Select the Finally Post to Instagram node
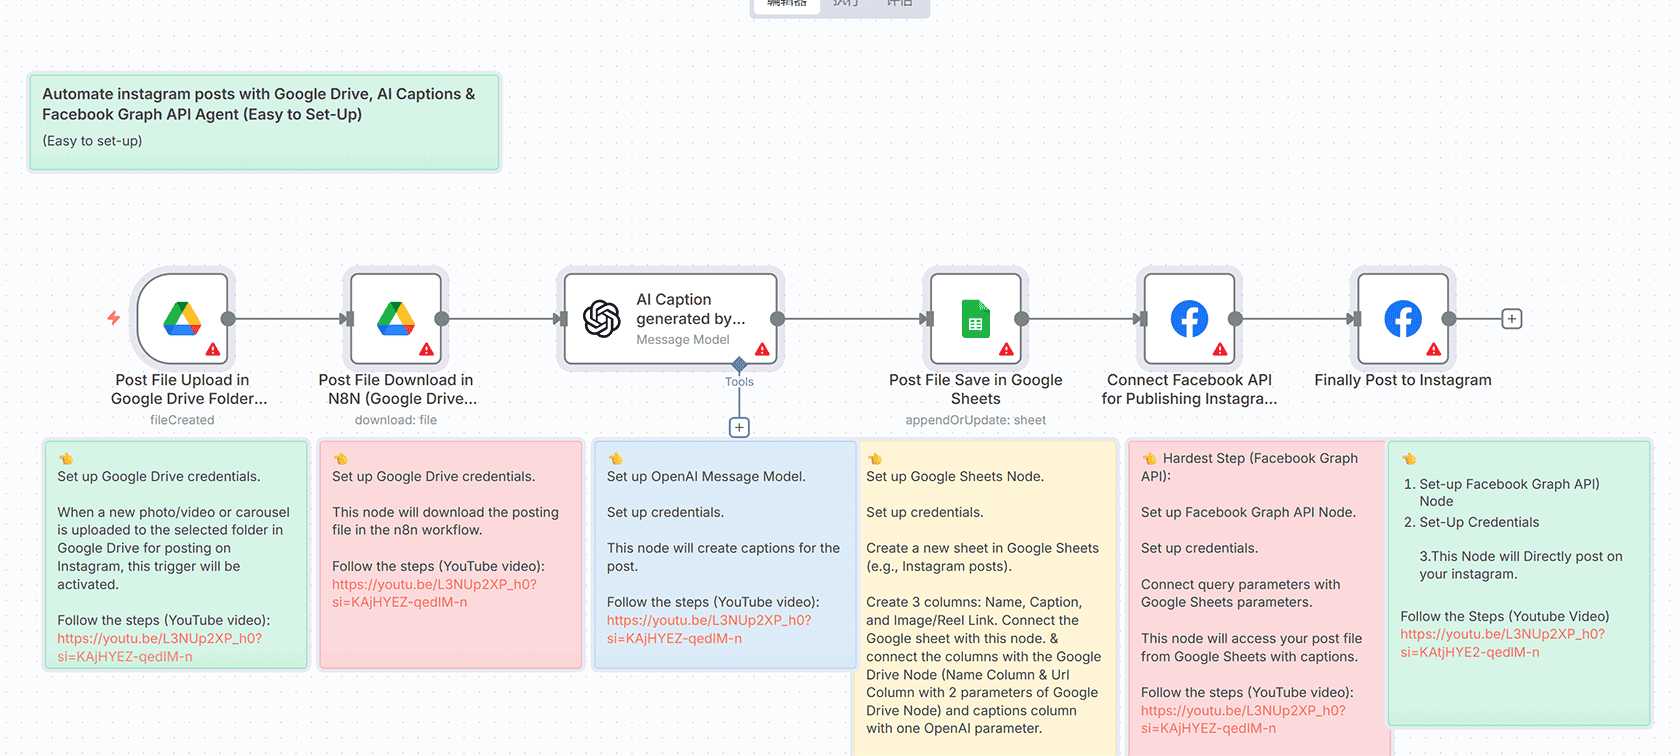 pyautogui.click(x=1402, y=319)
